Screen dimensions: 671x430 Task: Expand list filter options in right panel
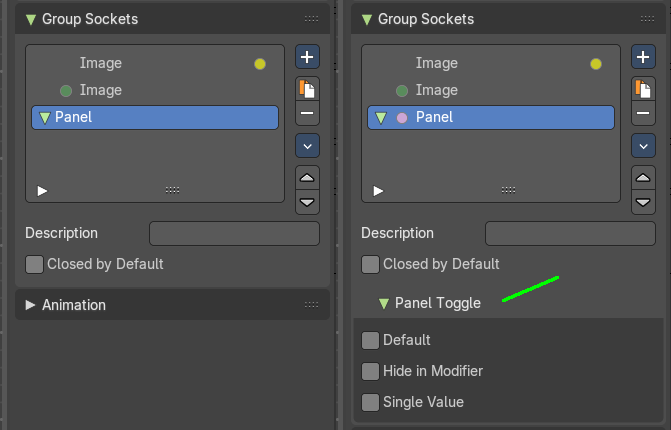pos(378,191)
